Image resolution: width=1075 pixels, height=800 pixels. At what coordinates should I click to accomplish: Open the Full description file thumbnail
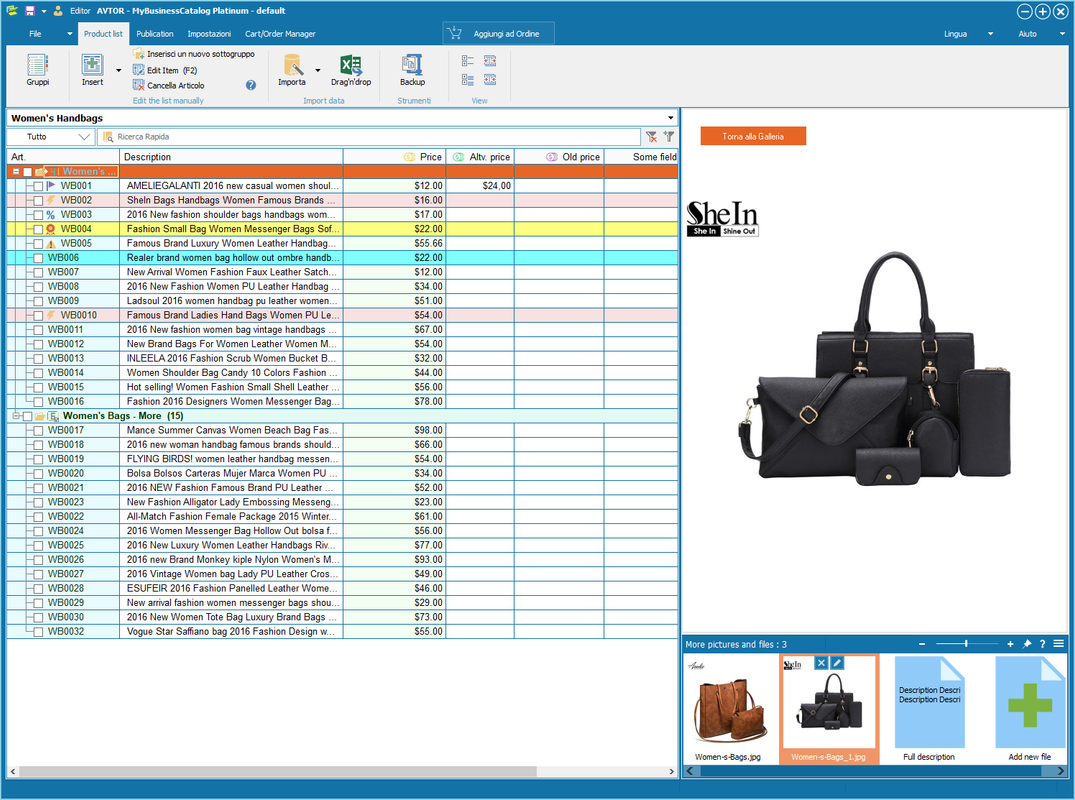tap(929, 709)
